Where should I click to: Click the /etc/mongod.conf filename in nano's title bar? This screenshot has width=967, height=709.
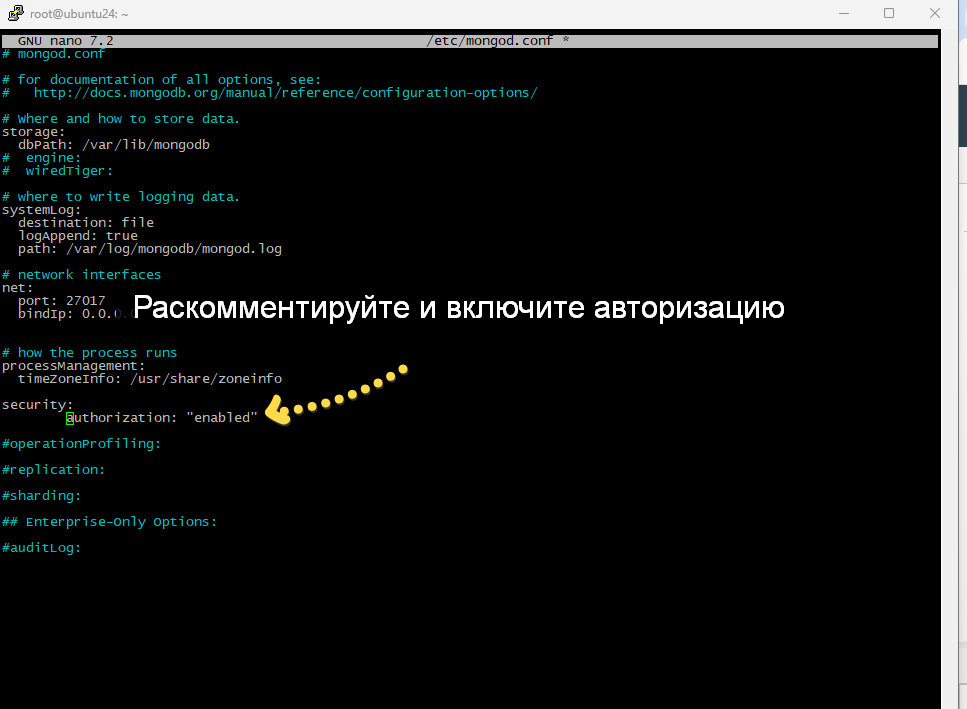[490, 40]
